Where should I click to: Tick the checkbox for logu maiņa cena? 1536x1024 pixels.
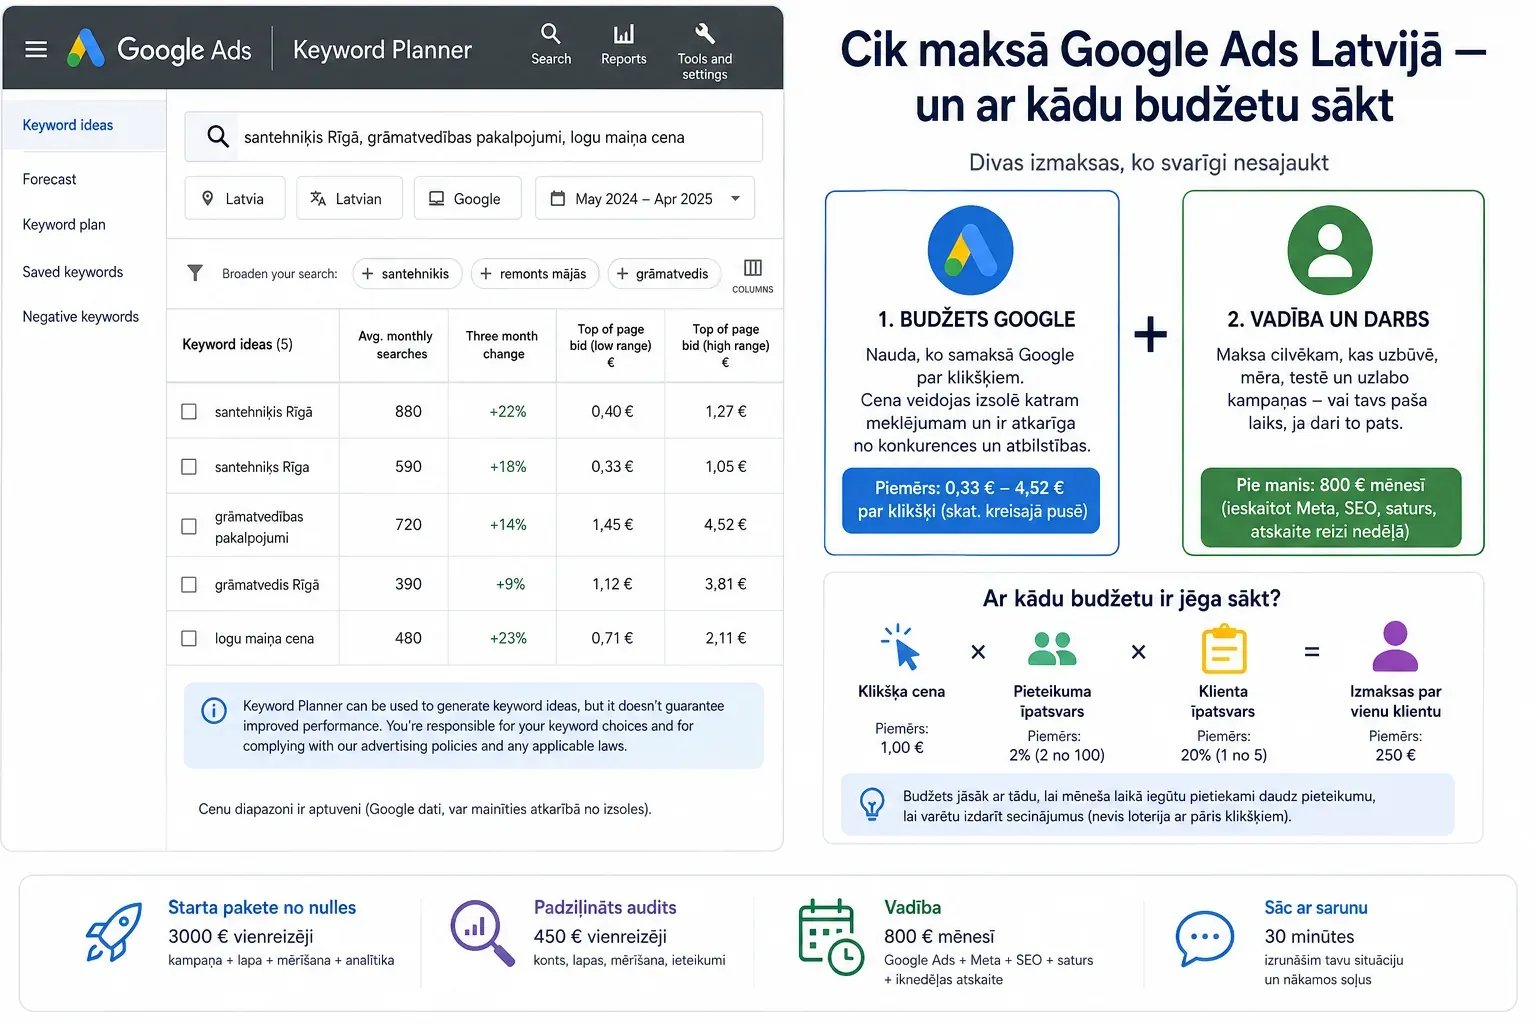[189, 638]
